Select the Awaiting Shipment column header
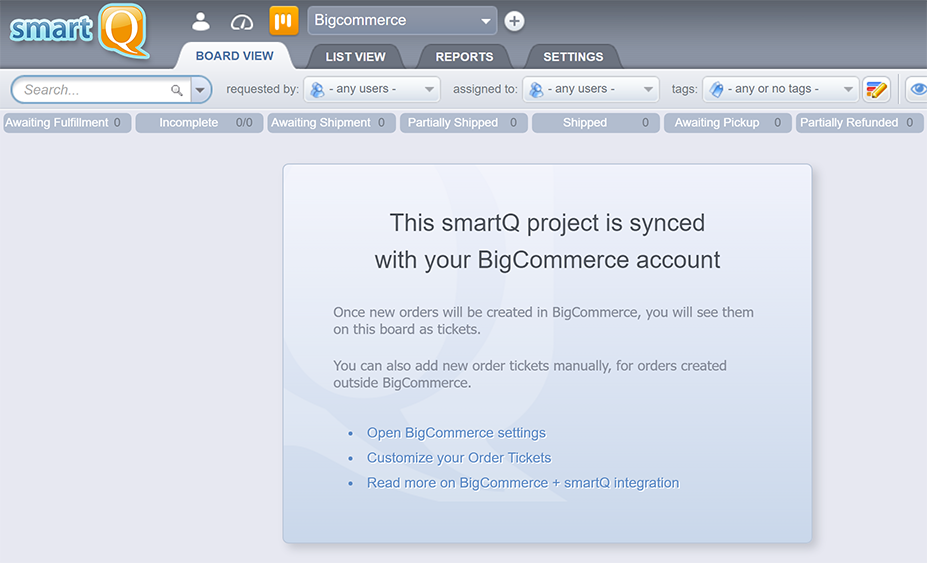 [x=331, y=122]
